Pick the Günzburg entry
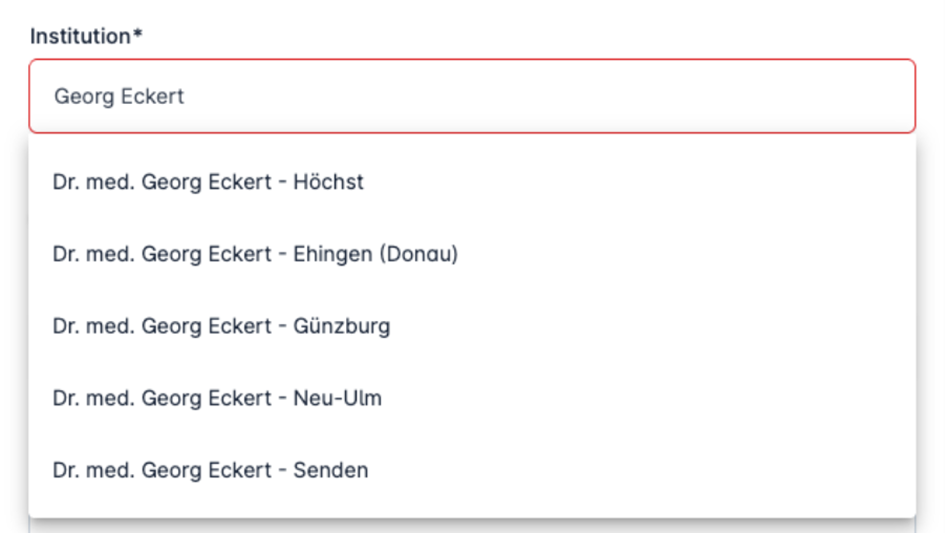945x533 pixels. click(x=221, y=326)
